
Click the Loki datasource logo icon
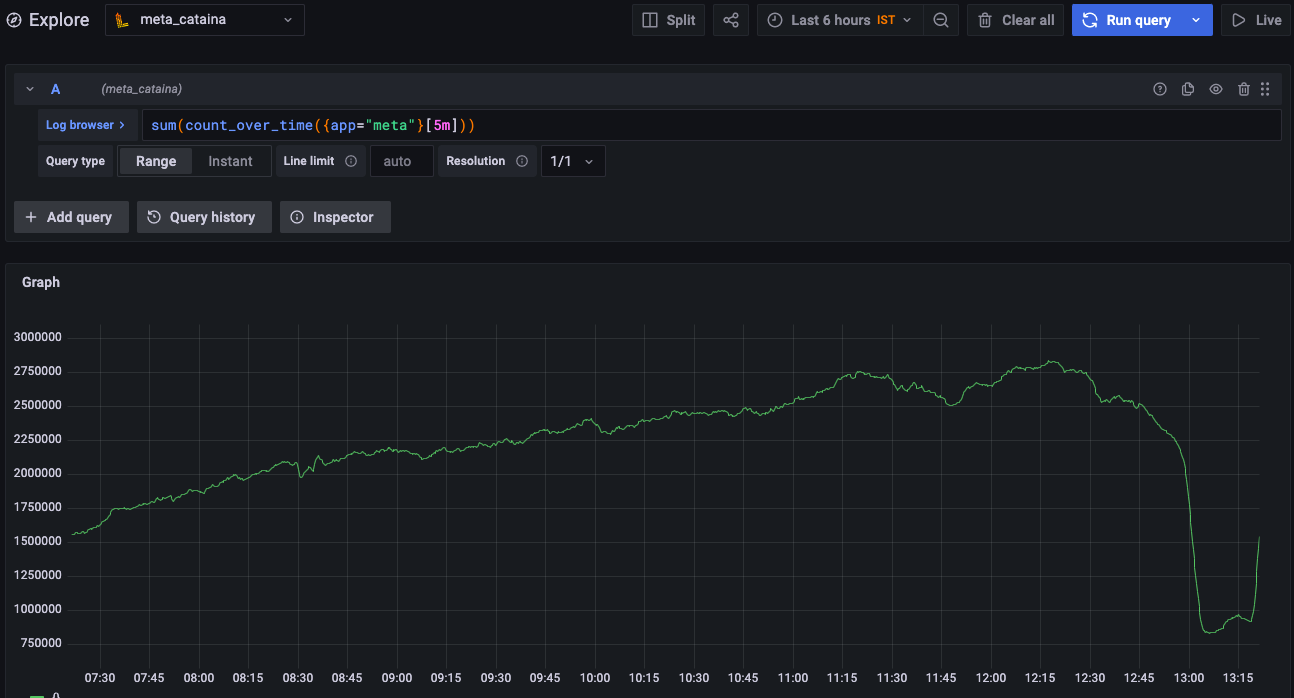coord(121,20)
